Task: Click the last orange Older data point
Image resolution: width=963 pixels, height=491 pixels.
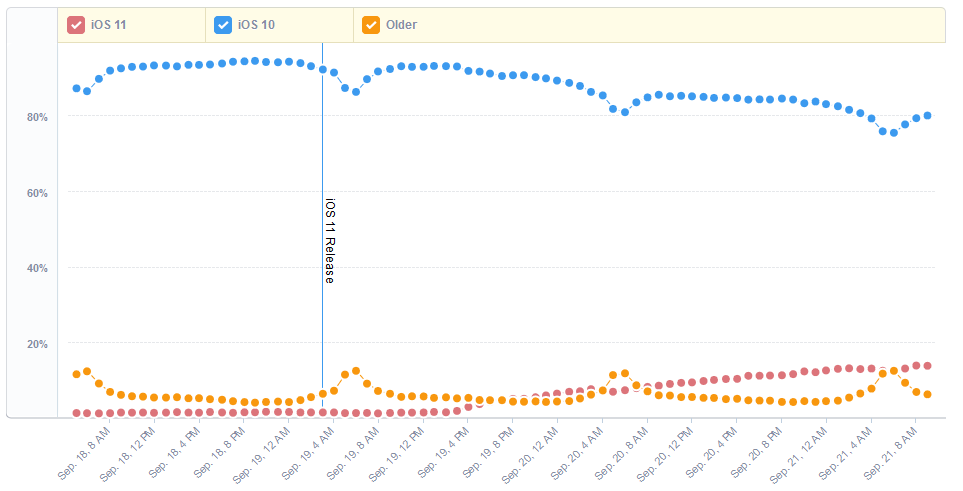Action: (927, 395)
